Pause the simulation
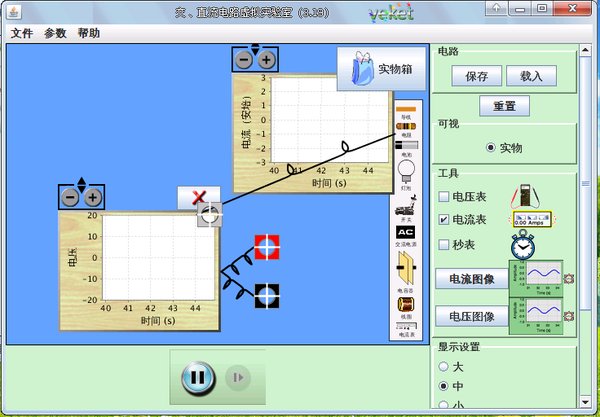Viewport: 600px width, 417px height. coord(197,378)
